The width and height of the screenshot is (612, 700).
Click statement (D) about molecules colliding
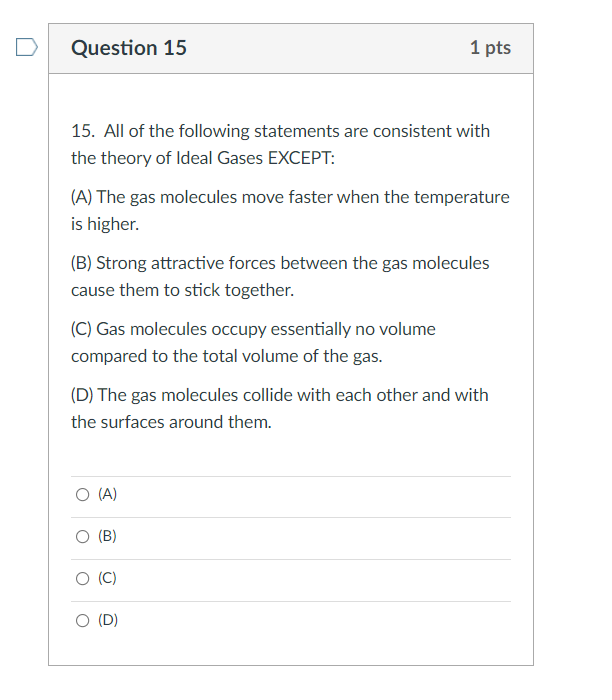(279, 408)
